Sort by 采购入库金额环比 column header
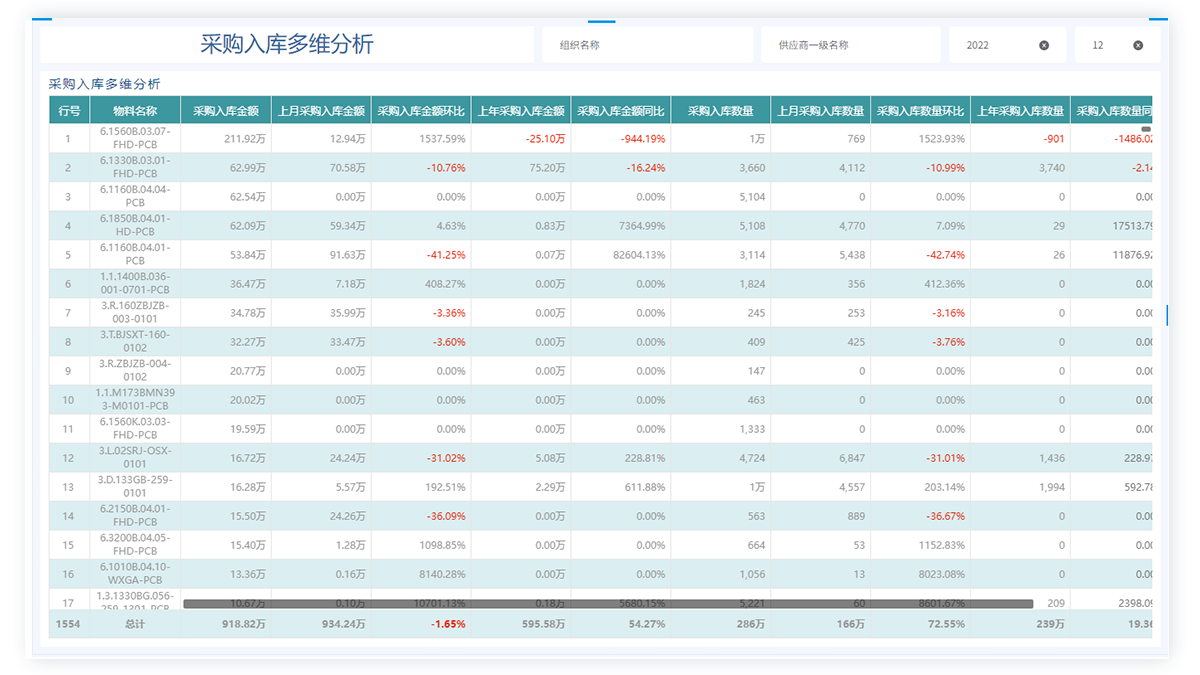The height and width of the screenshot is (675, 1200). [421, 111]
